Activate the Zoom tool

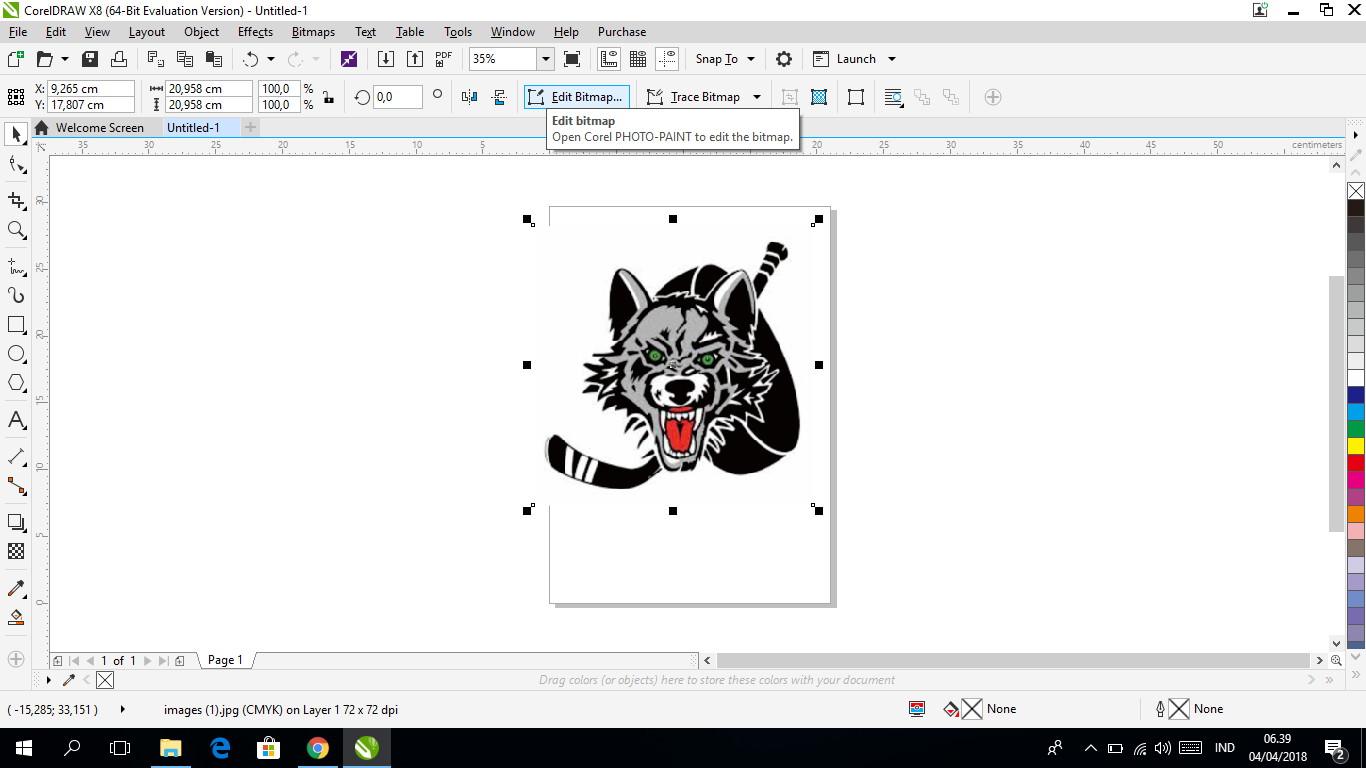pos(15,230)
